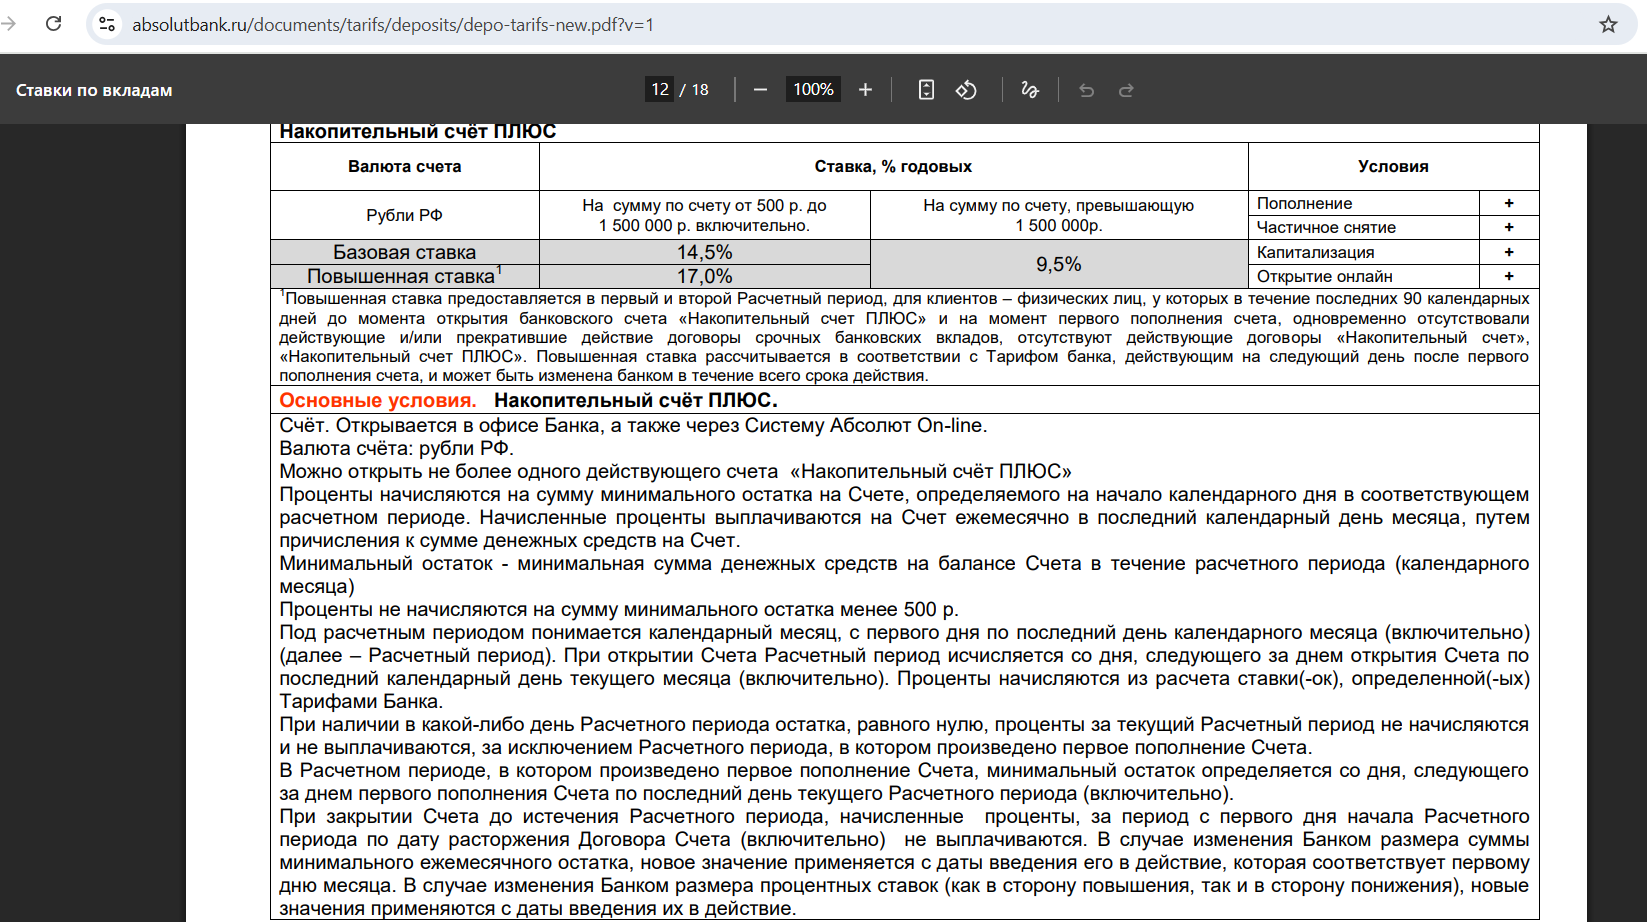
Task: Click the 100% zoom level field
Action: click(x=813, y=89)
